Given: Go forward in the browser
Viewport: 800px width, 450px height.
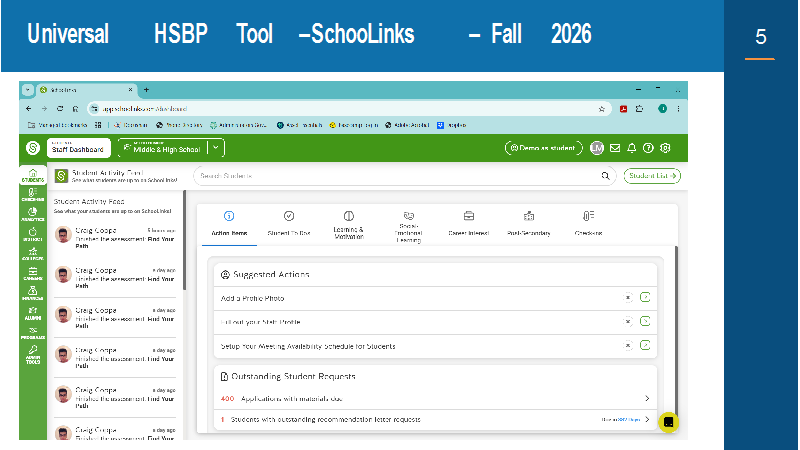Looking at the screenshot, I should (44, 109).
